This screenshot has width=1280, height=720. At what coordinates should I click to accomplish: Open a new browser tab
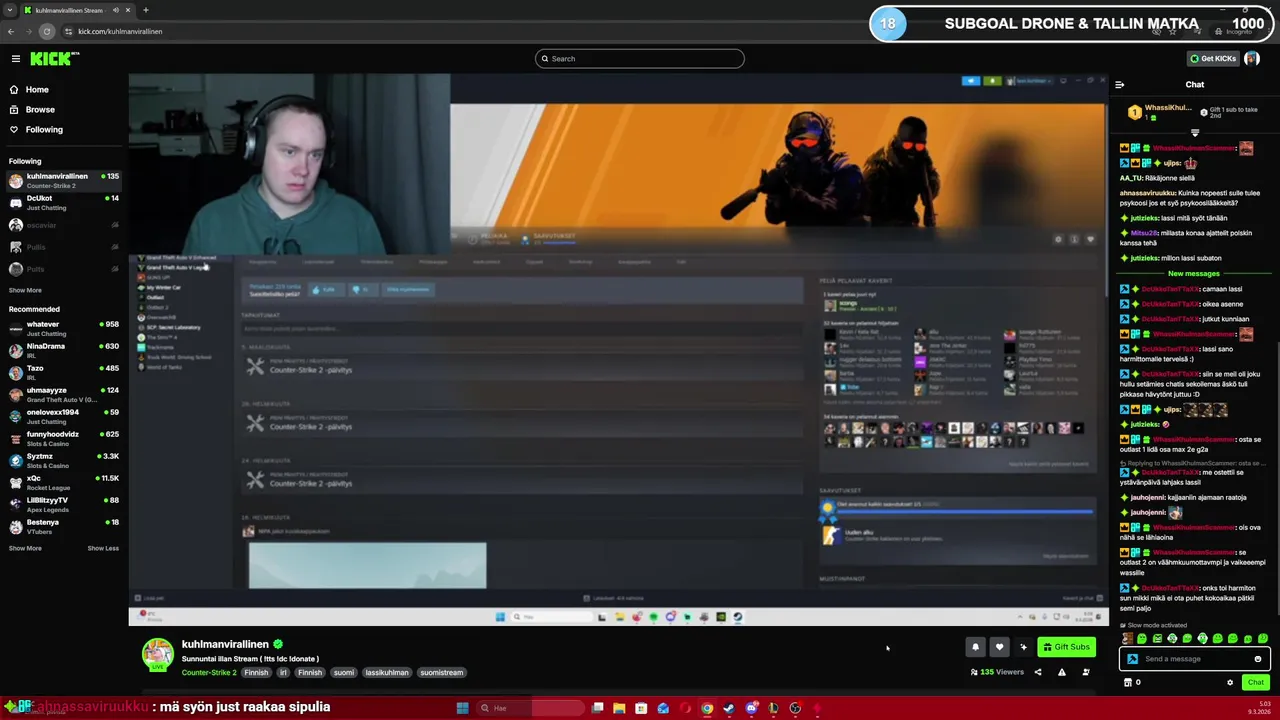tap(146, 10)
